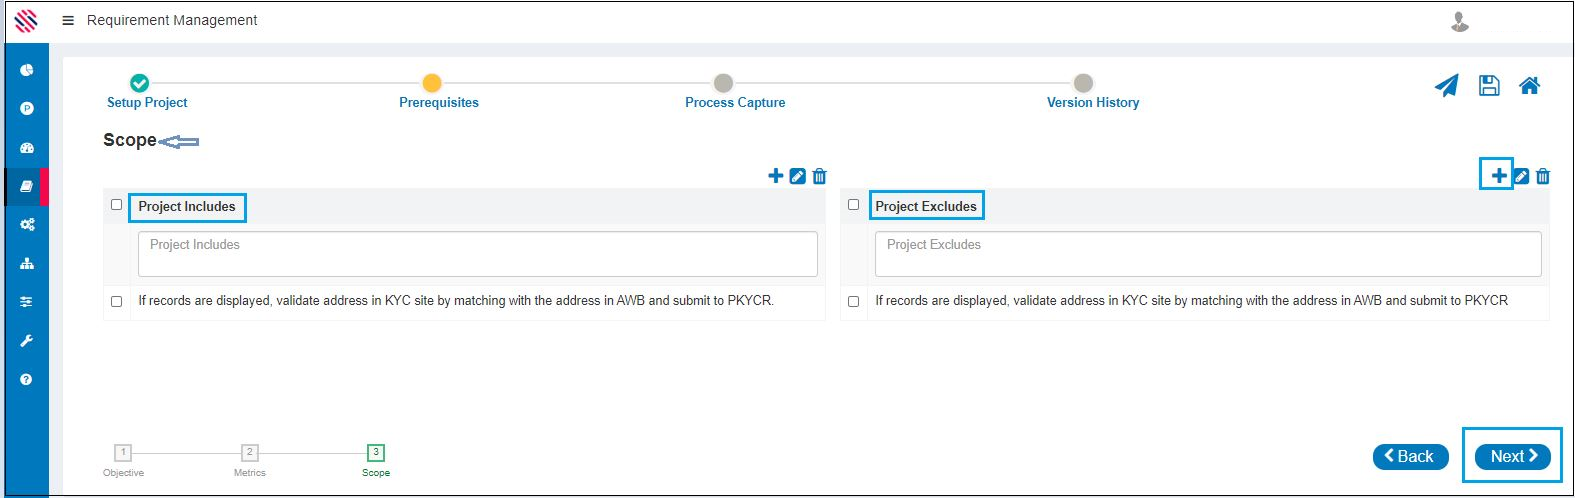Check the first row under Project Includes

tap(116, 301)
